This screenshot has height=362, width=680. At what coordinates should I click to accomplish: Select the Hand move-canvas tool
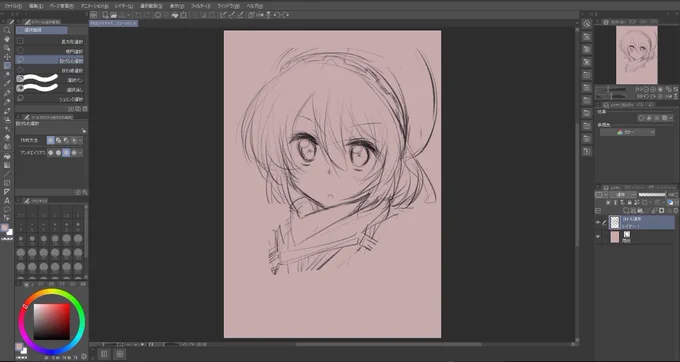pyautogui.click(x=7, y=39)
